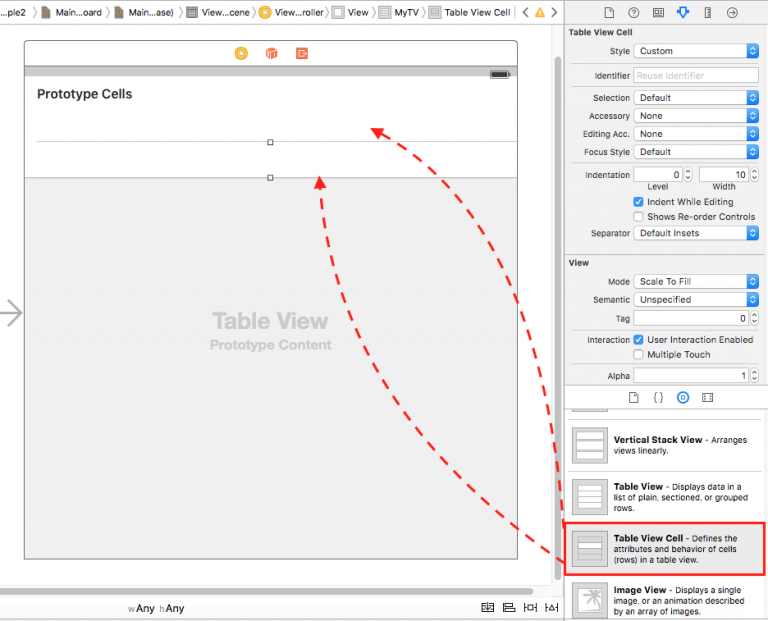The image size is (768, 621).
Task: Open the Accessory dropdown
Action: tap(696, 116)
